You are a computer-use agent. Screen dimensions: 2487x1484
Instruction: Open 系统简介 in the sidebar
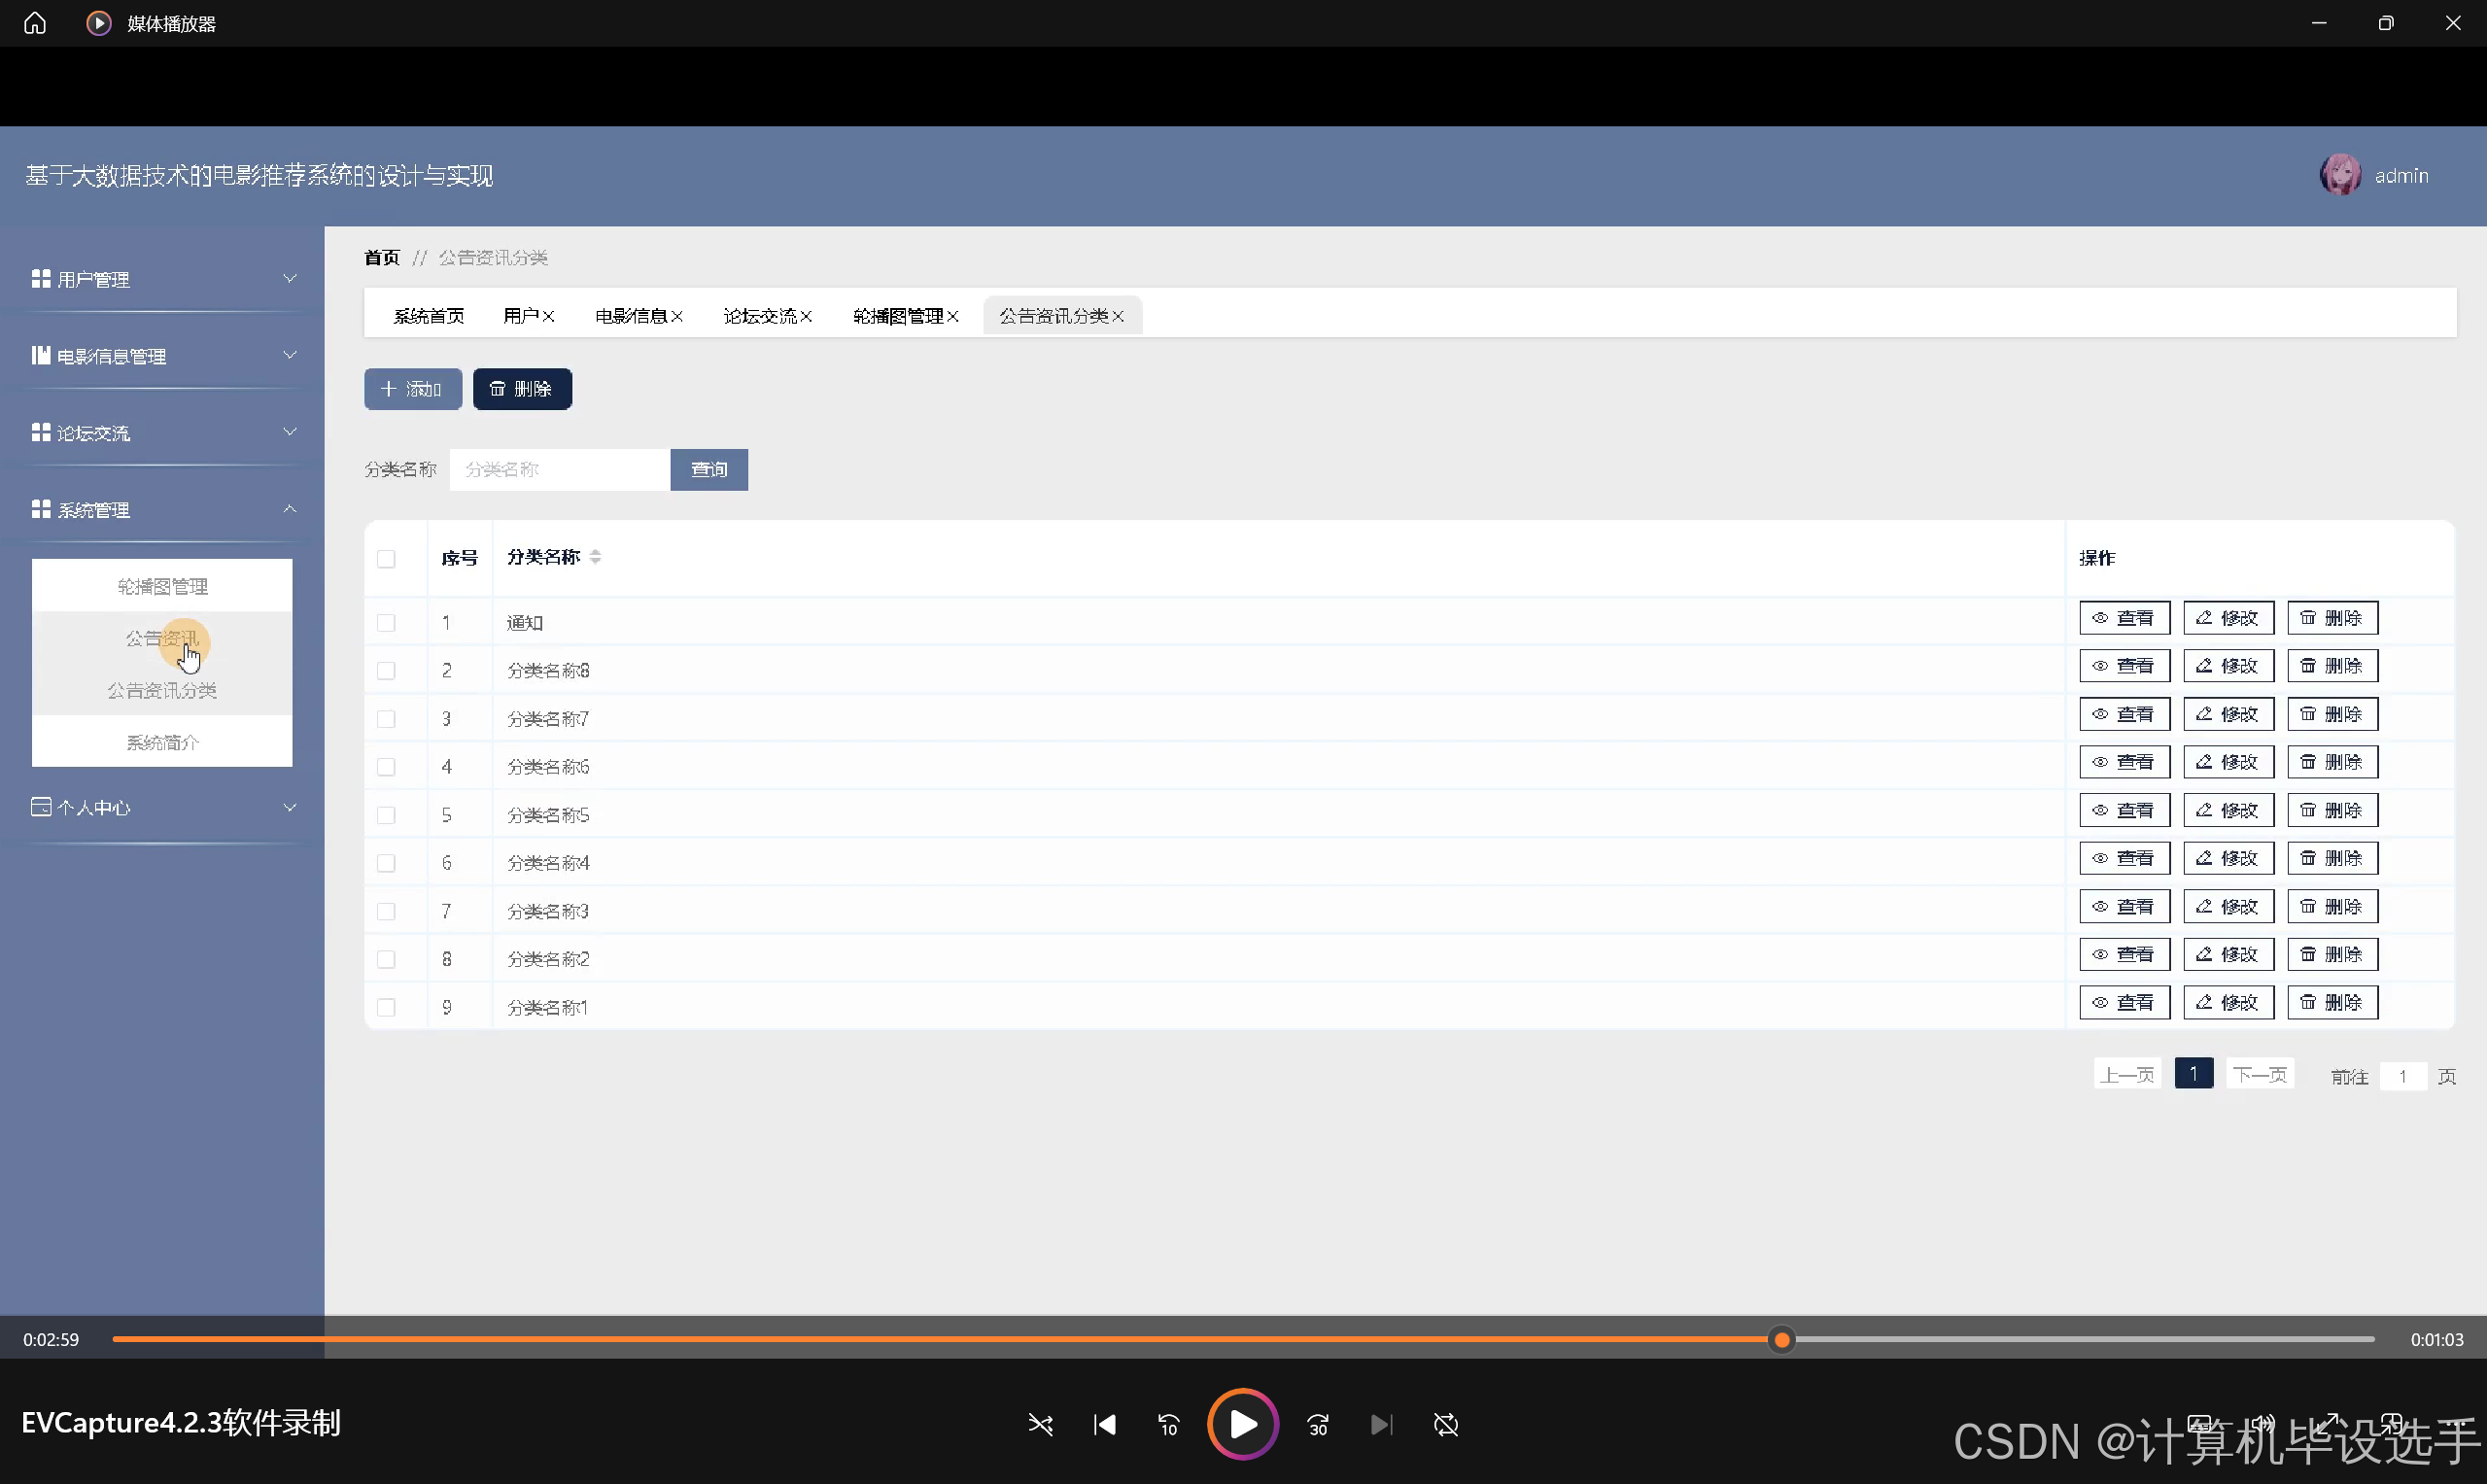pyautogui.click(x=162, y=742)
